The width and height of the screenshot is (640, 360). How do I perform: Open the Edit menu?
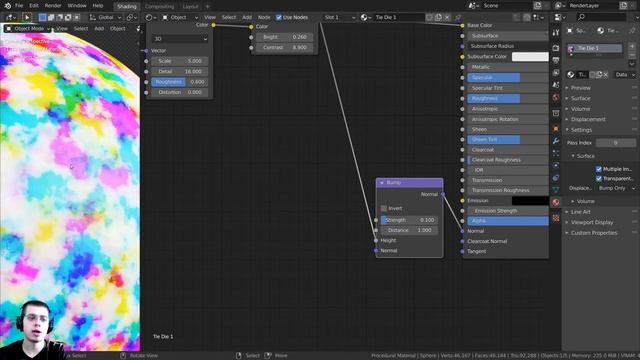point(34,6)
